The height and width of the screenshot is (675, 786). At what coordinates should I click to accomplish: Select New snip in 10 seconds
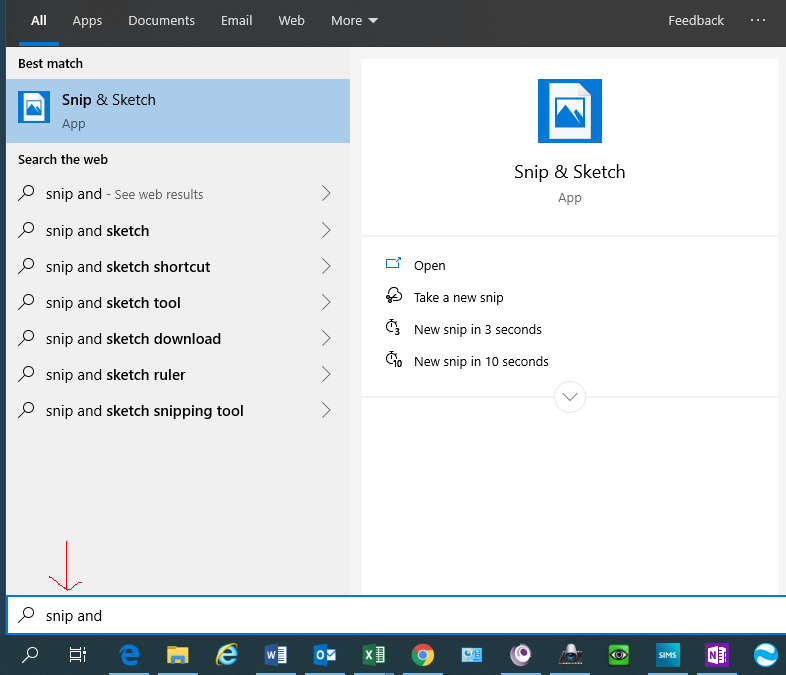point(481,362)
